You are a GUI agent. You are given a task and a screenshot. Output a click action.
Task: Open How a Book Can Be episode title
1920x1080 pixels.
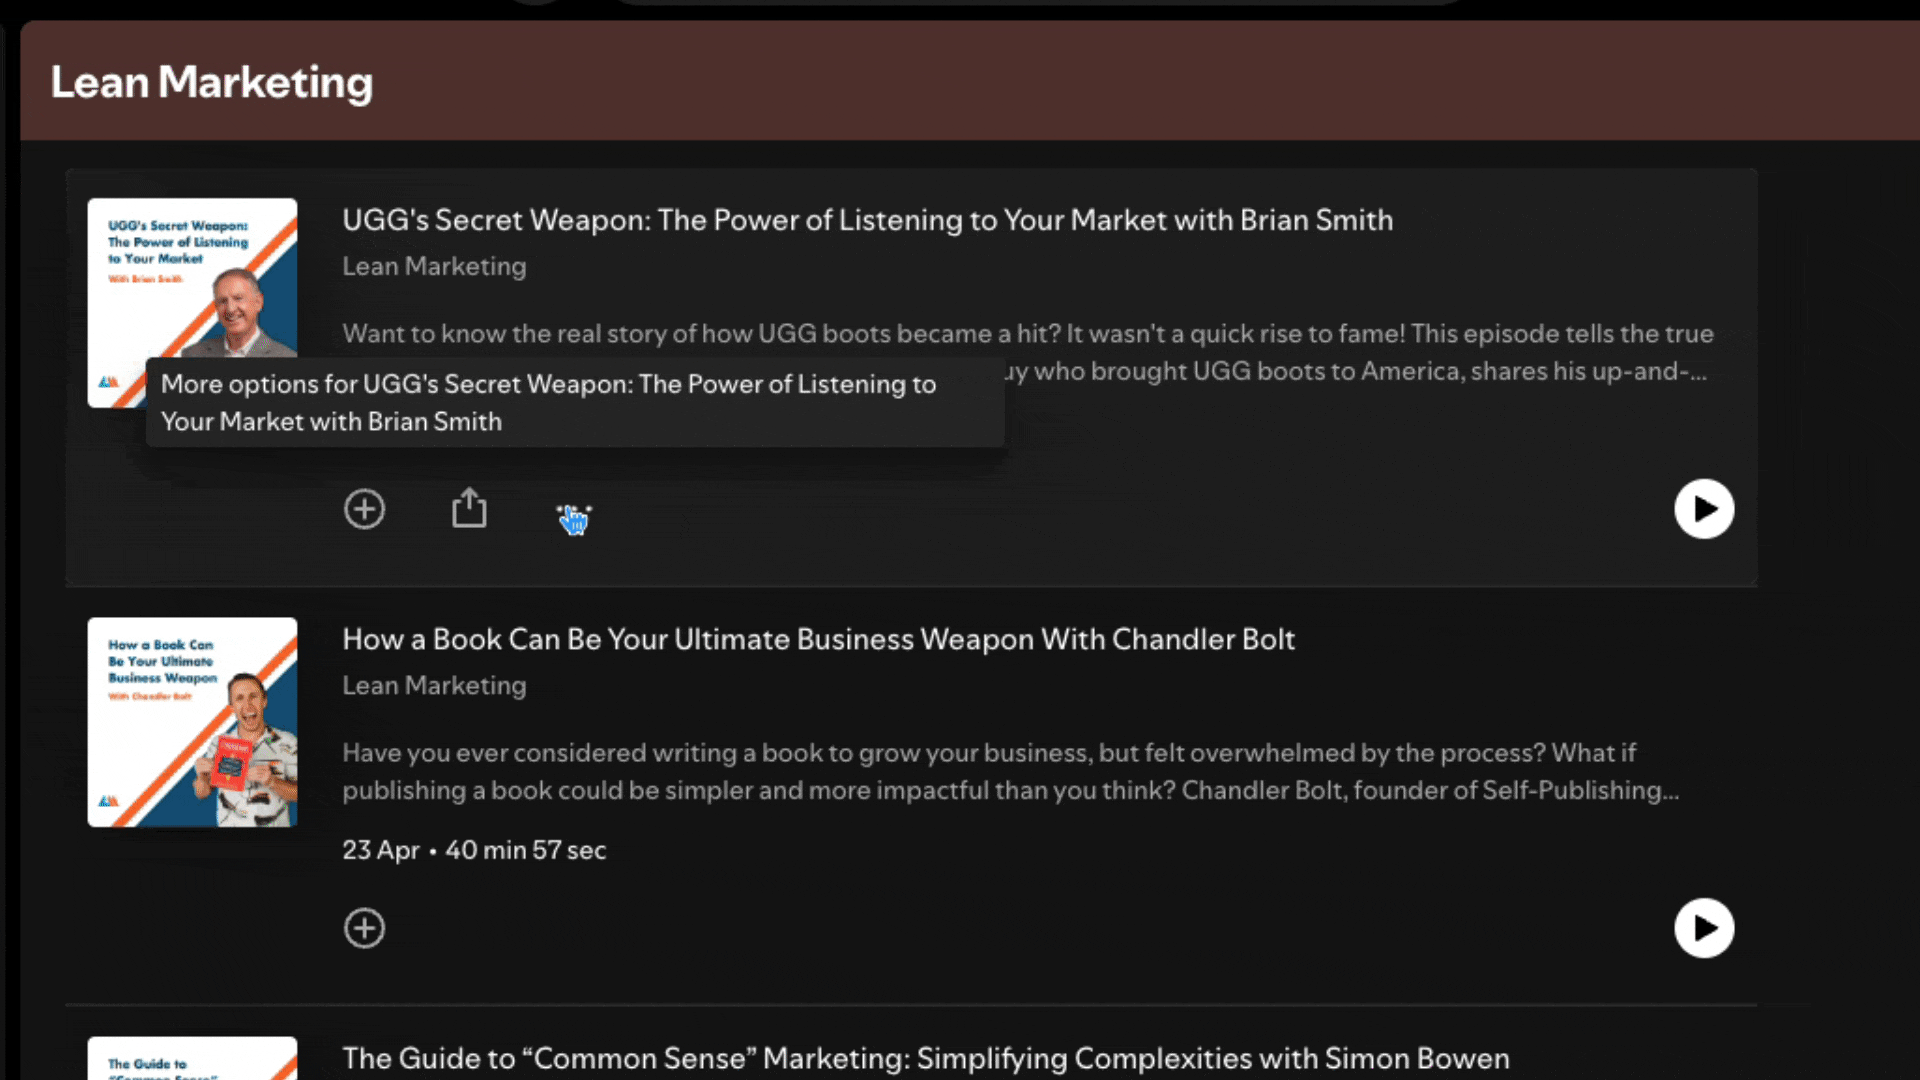coord(818,639)
